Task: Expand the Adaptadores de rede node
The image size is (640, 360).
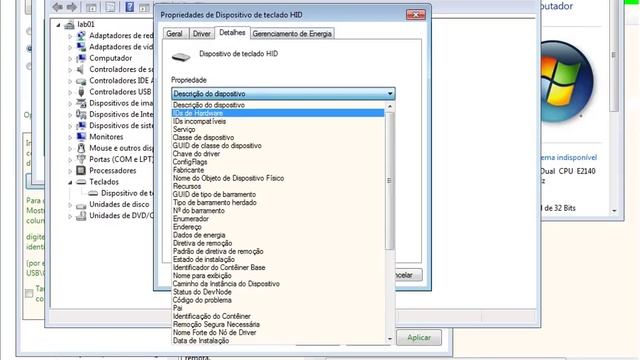Action: coord(70,36)
